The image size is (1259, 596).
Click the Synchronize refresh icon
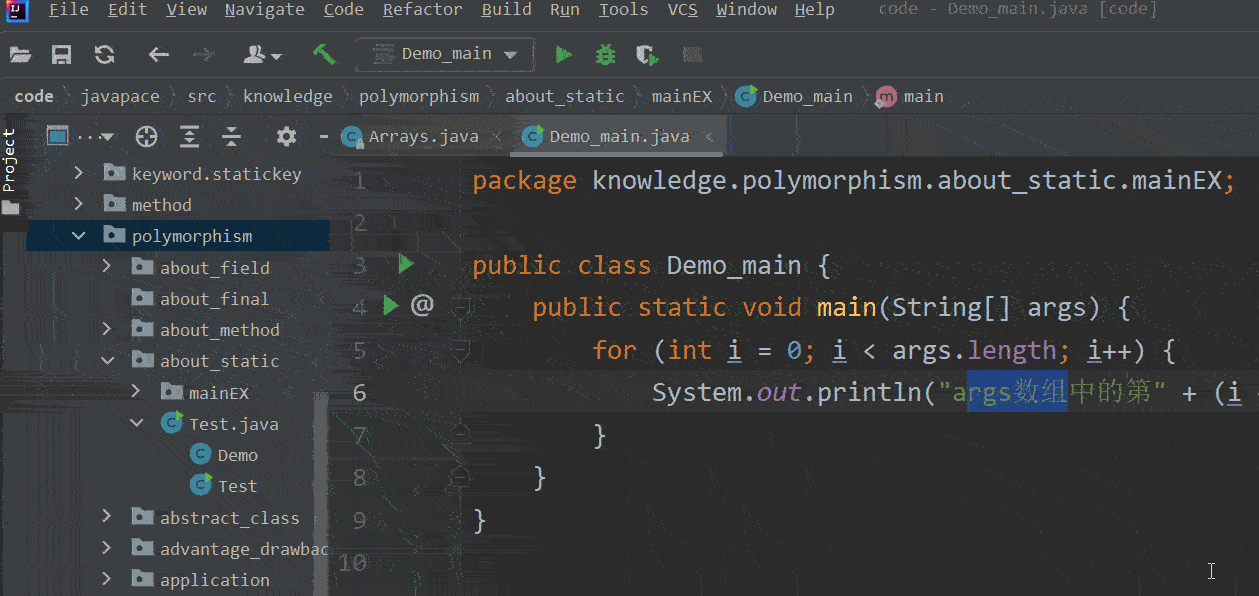[104, 55]
